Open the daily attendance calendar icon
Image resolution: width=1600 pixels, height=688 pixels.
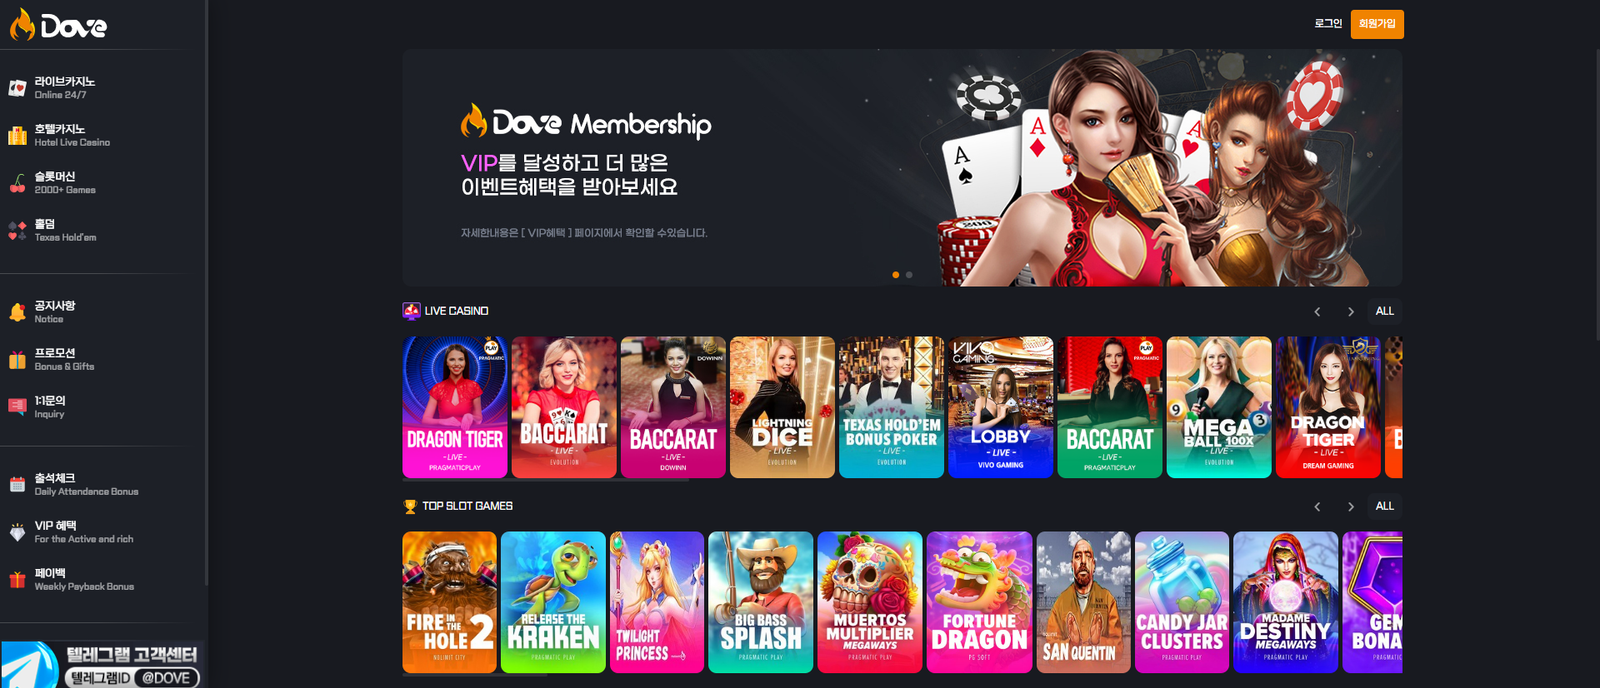[17, 485]
